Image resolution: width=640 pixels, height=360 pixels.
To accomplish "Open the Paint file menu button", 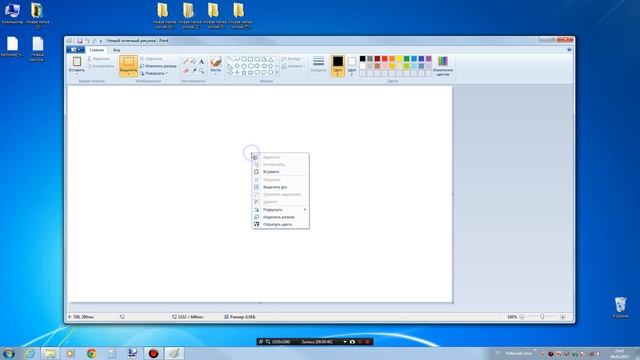I will coord(75,50).
